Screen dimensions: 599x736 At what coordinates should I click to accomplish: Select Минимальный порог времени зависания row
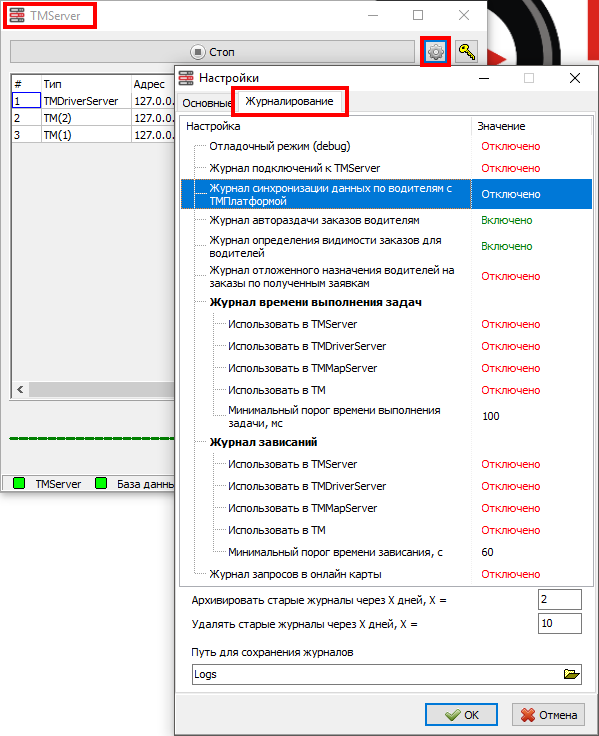coord(335,552)
